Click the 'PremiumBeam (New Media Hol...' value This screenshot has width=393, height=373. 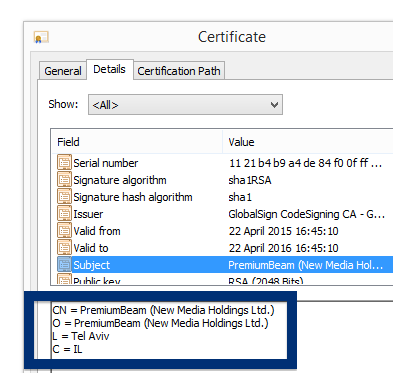point(305,265)
